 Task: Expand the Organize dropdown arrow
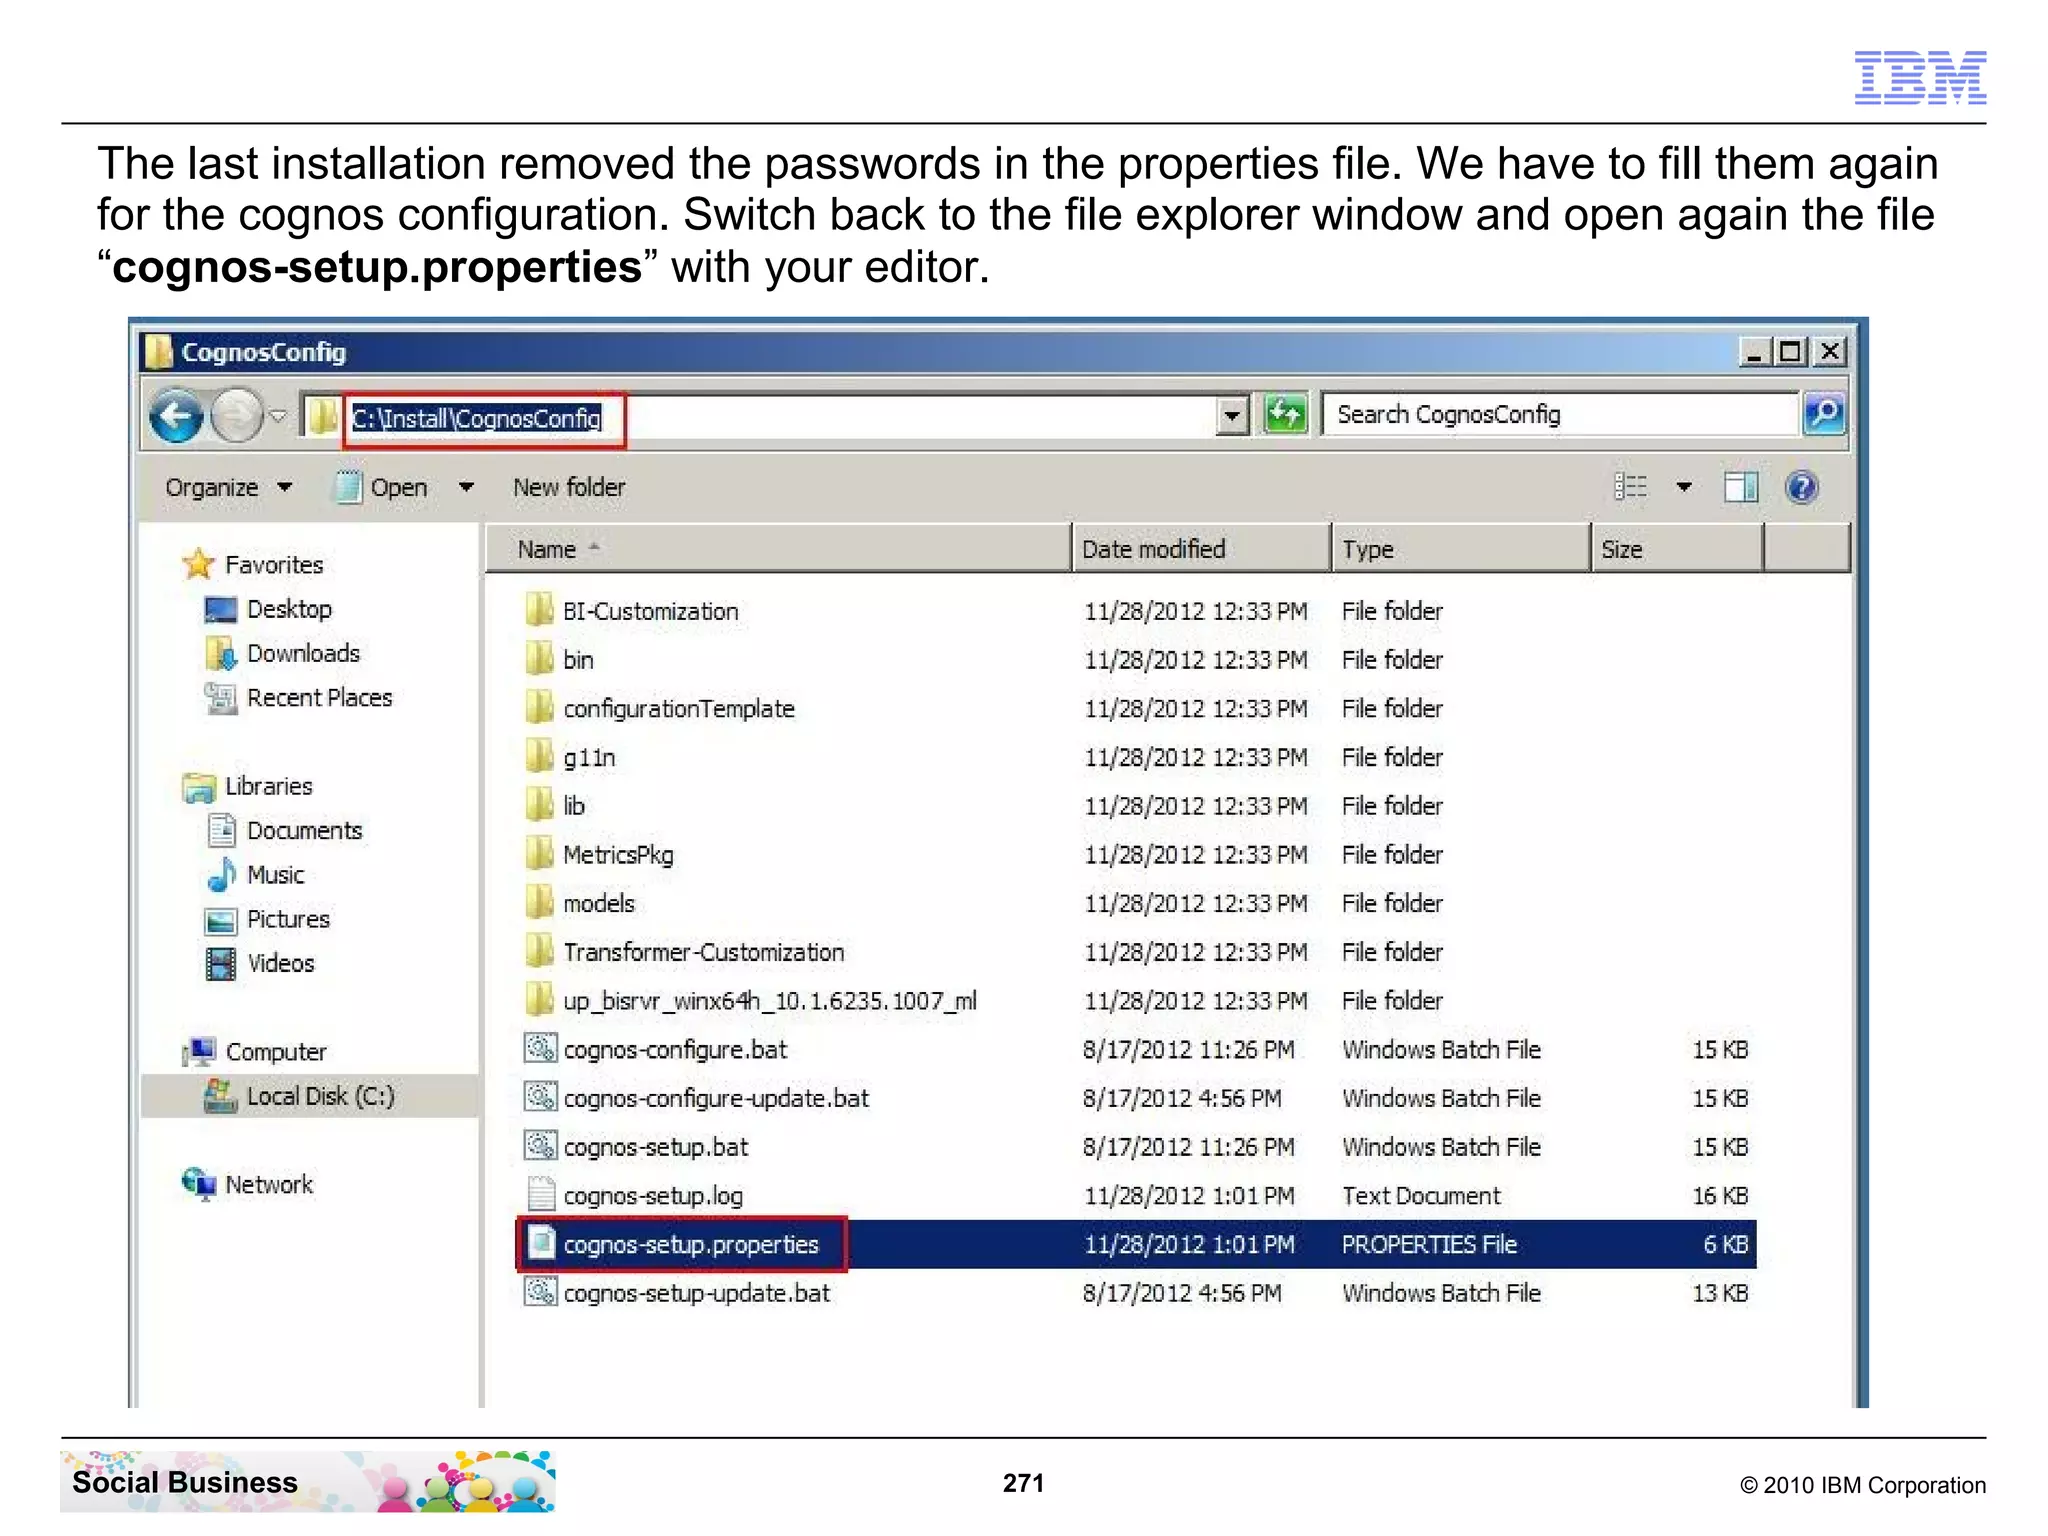point(285,488)
